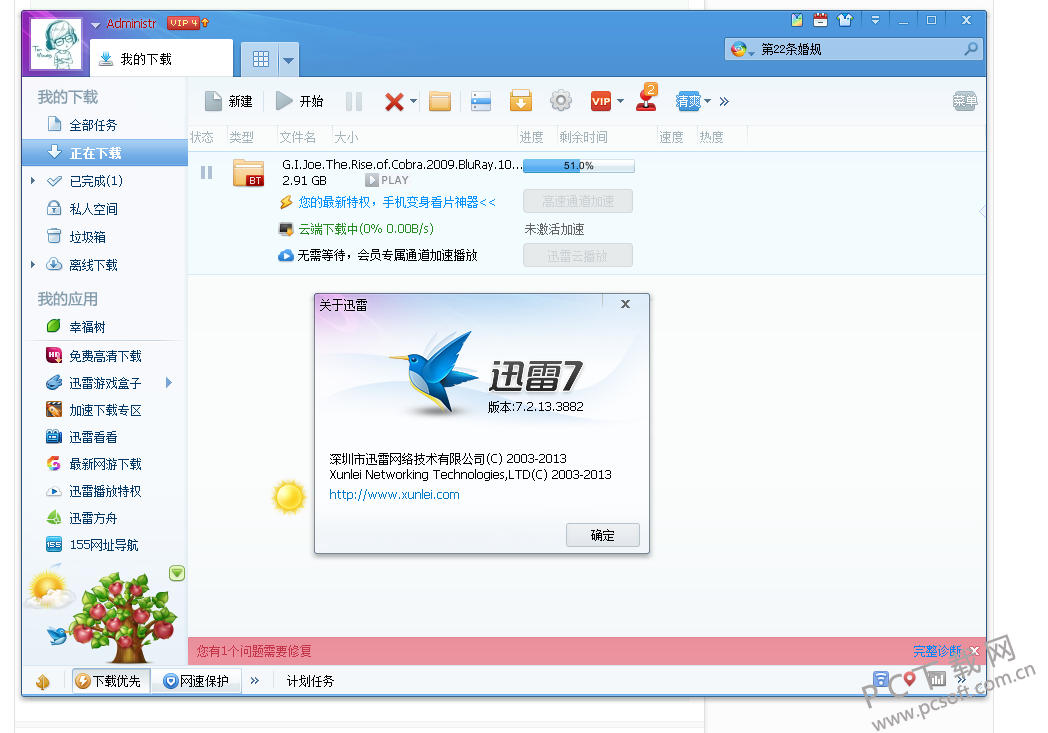The image size is (1048, 733).
Task: Pause the G.I.Joe task using its row pause icon
Action: [x=207, y=173]
